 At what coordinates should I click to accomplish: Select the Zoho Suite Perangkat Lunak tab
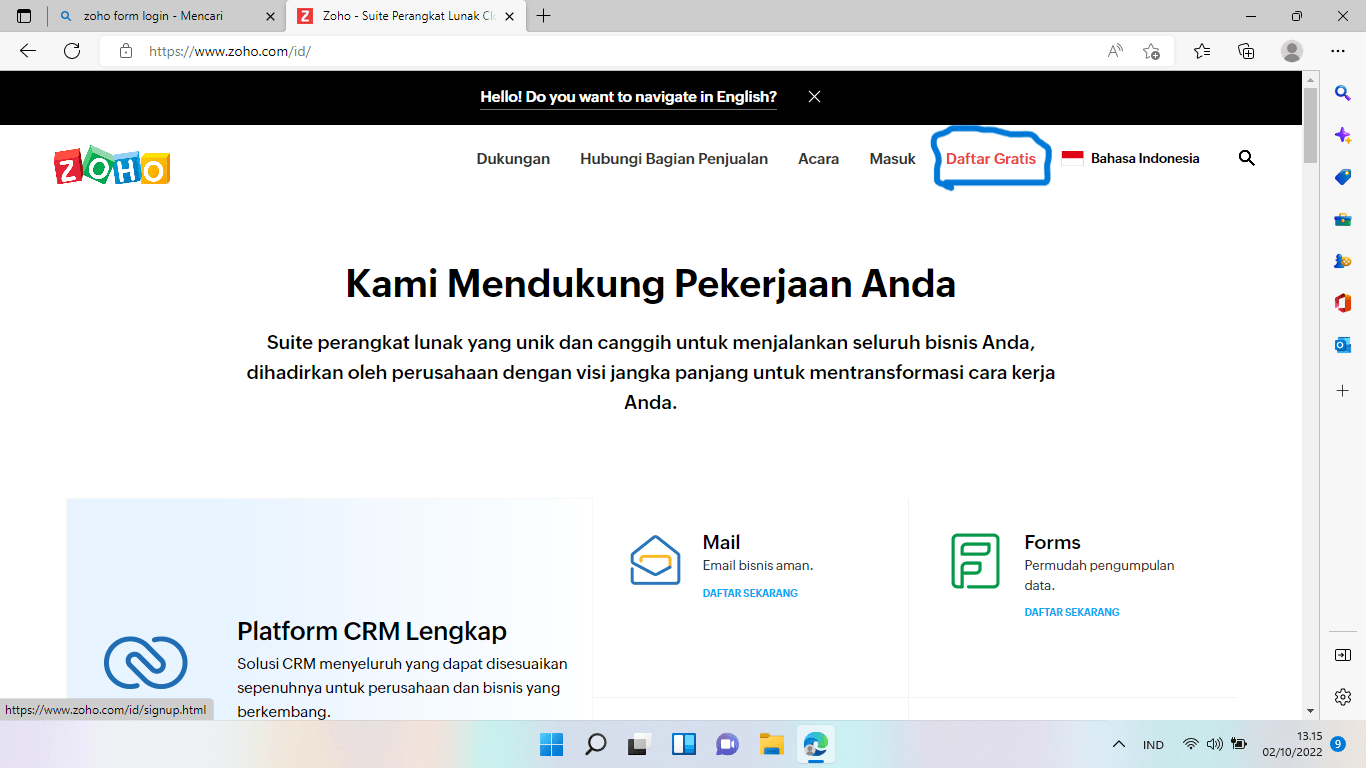tap(405, 16)
